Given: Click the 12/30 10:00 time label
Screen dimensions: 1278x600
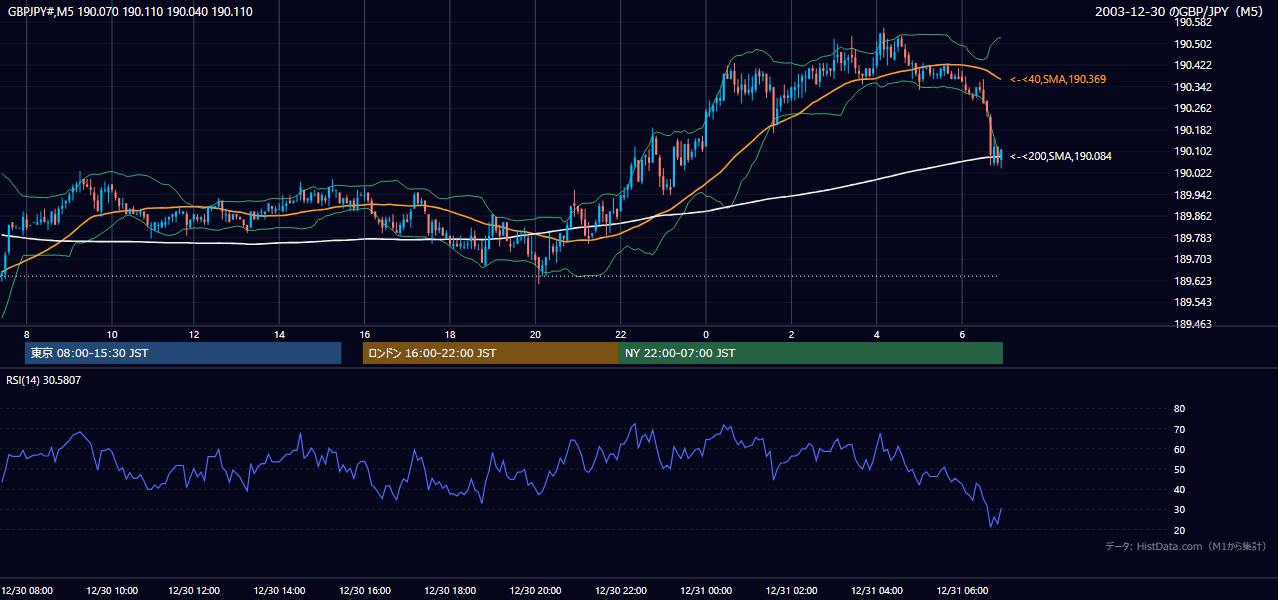Looking at the screenshot, I should pos(112,591).
